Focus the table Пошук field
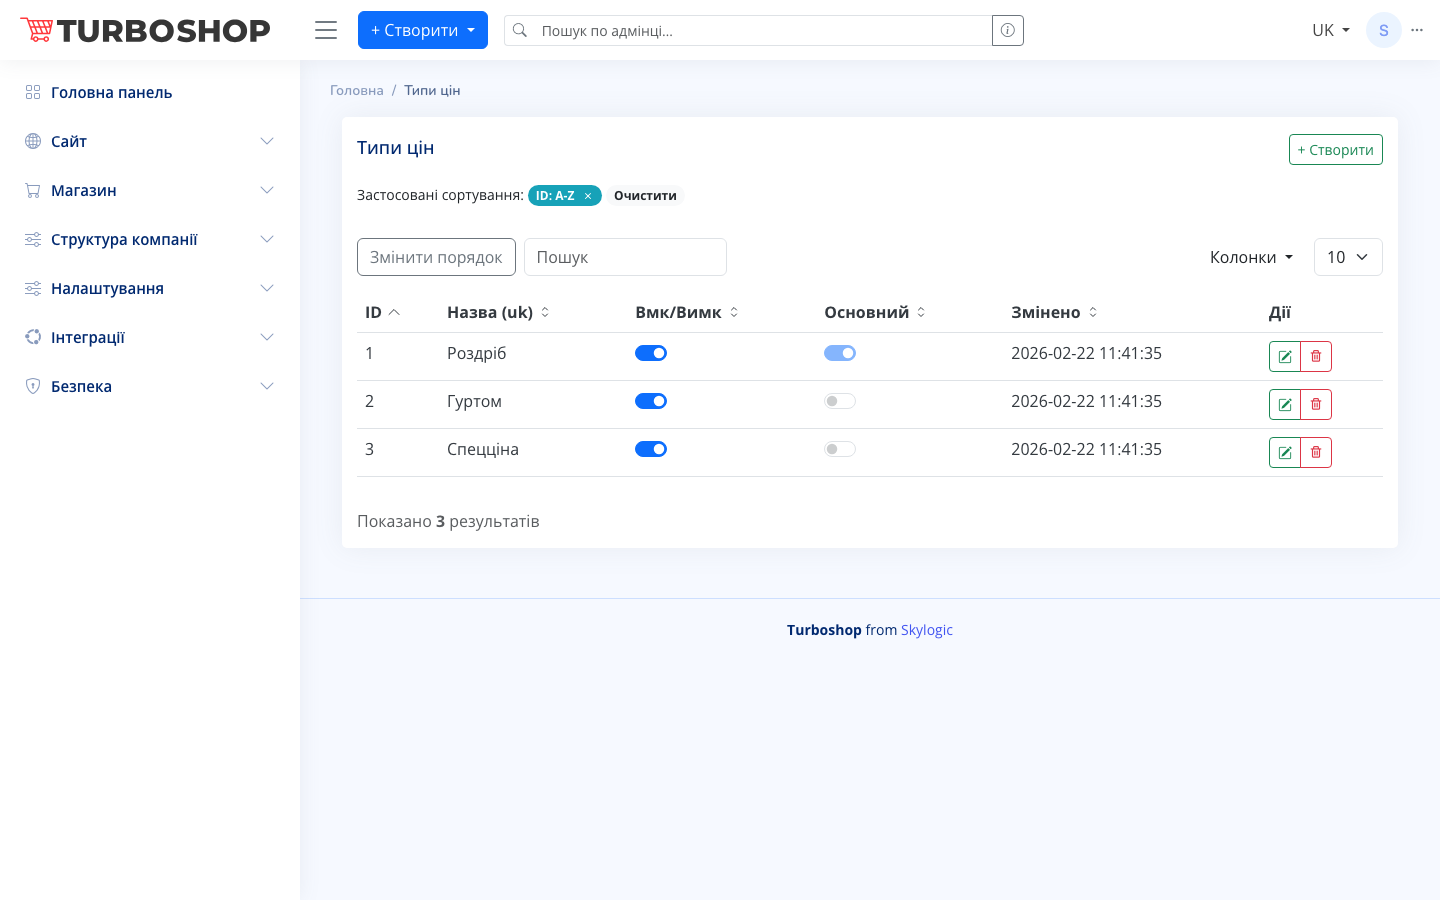Image resolution: width=1440 pixels, height=900 pixels. point(625,257)
